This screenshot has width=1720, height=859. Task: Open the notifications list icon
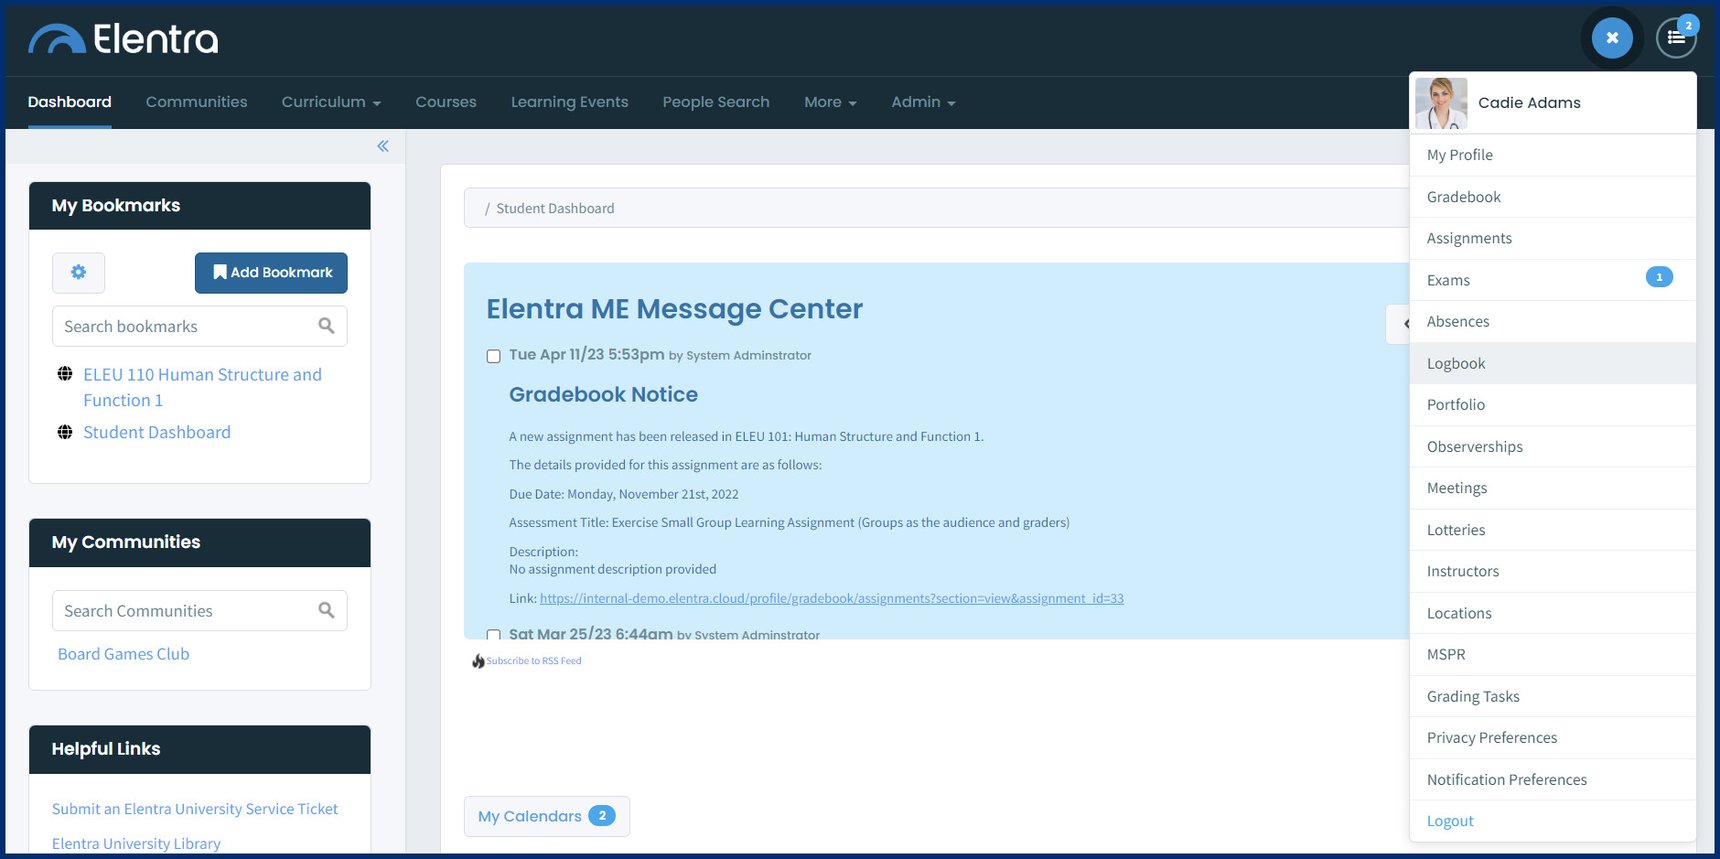click(1675, 39)
